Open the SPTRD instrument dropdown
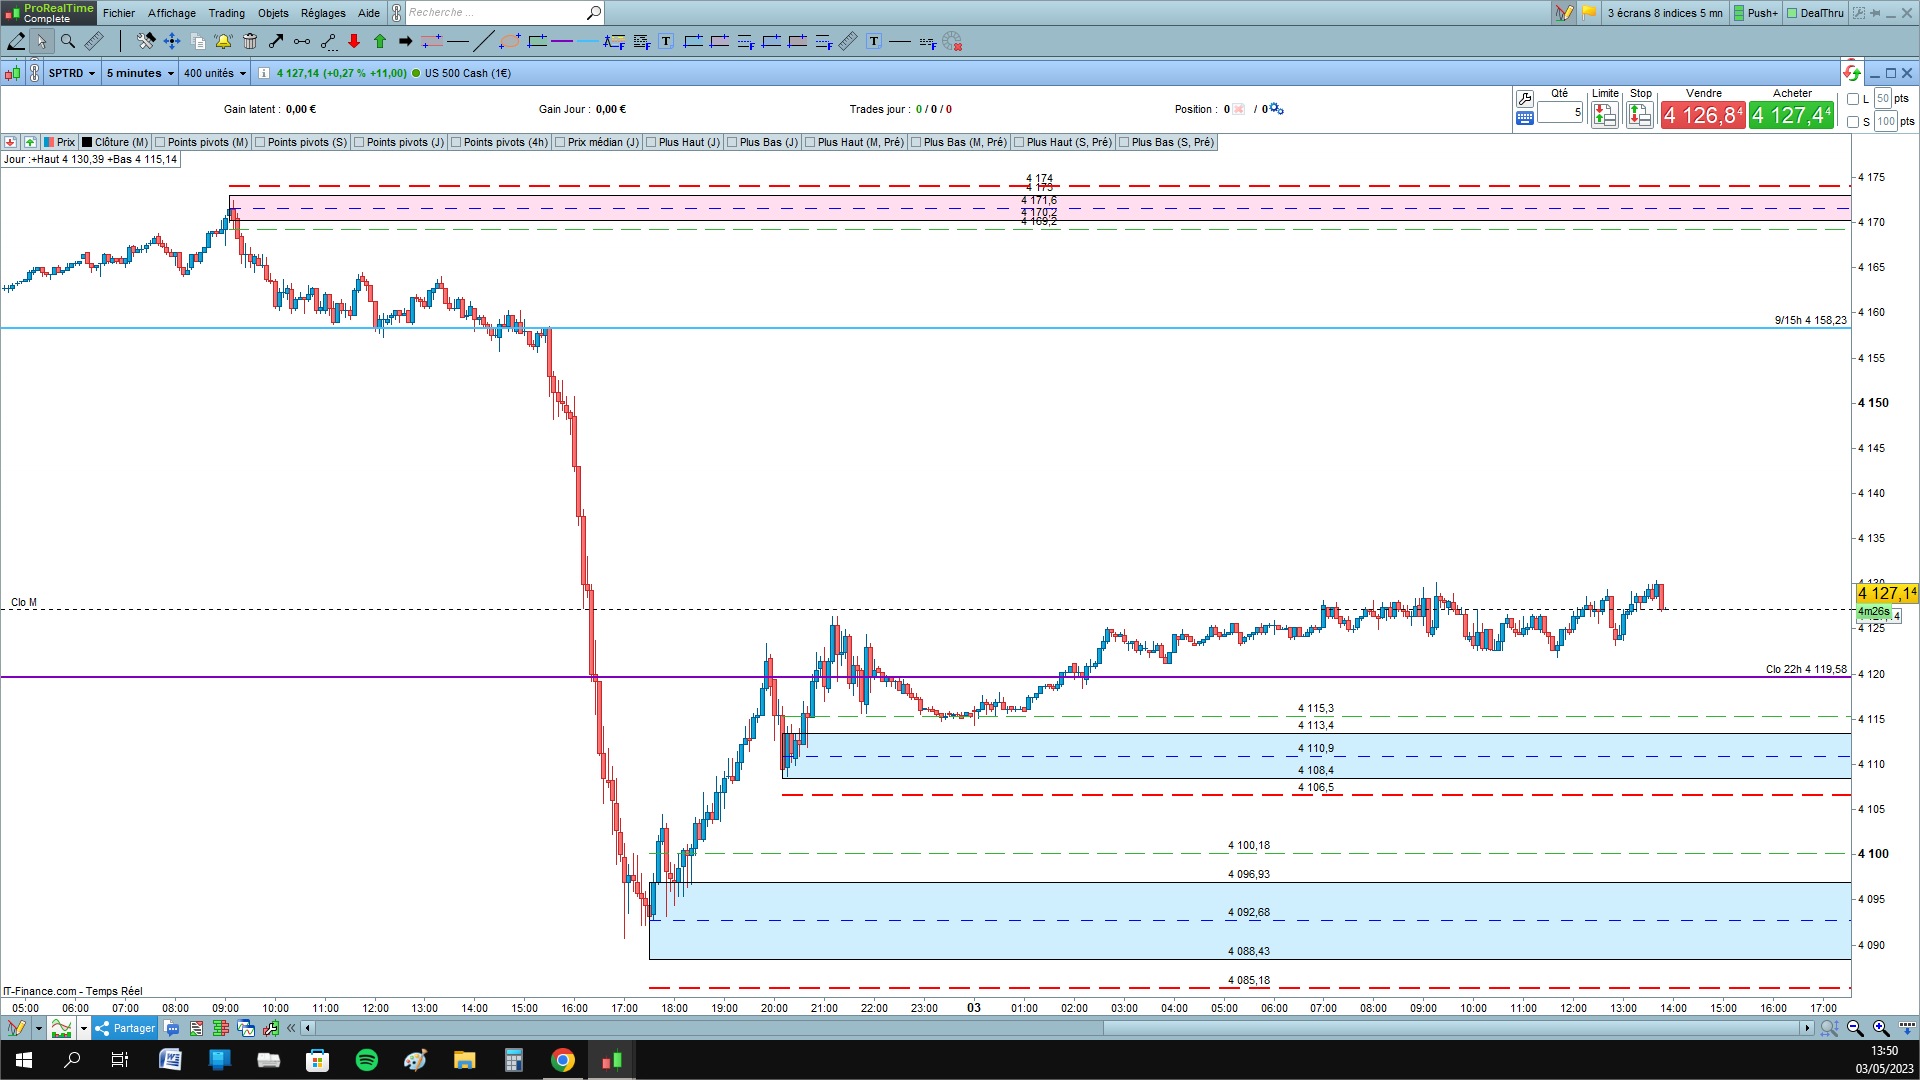Screen dimensions: 1920x1080 (x=72, y=73)
